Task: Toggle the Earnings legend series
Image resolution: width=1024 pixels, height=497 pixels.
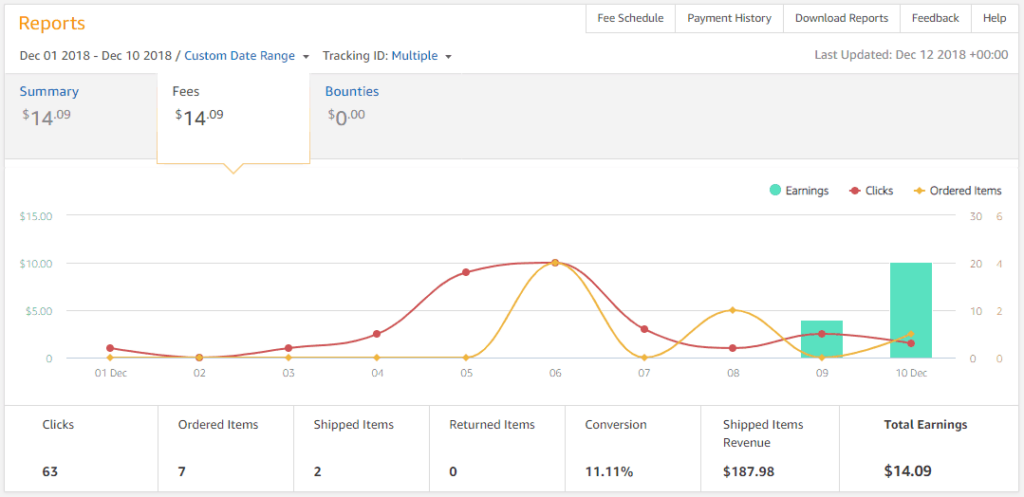Action: click(x=799, y=190)
